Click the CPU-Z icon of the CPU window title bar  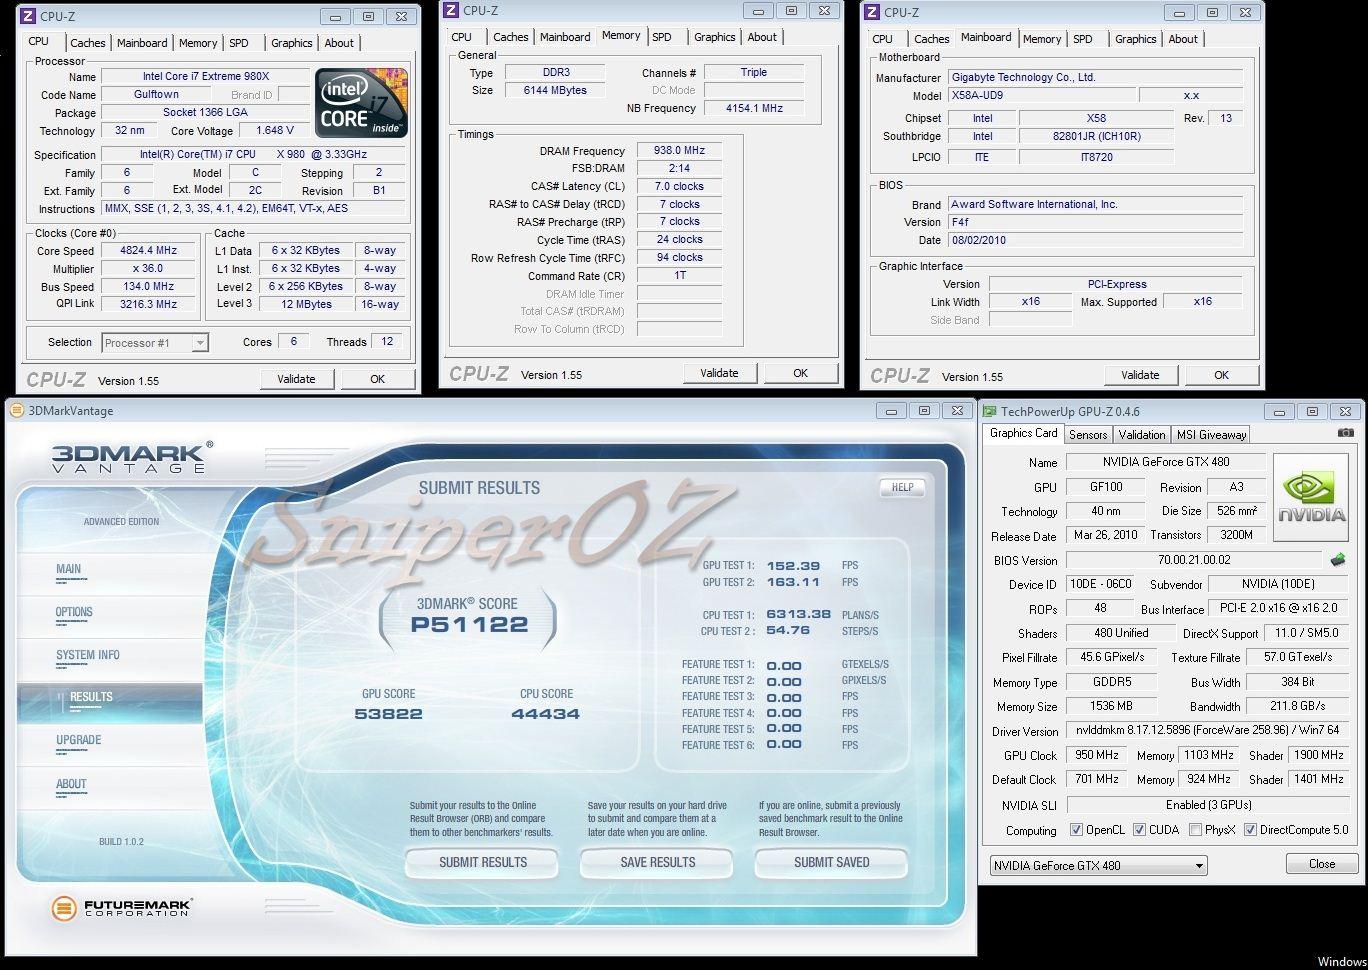[28, 16]
